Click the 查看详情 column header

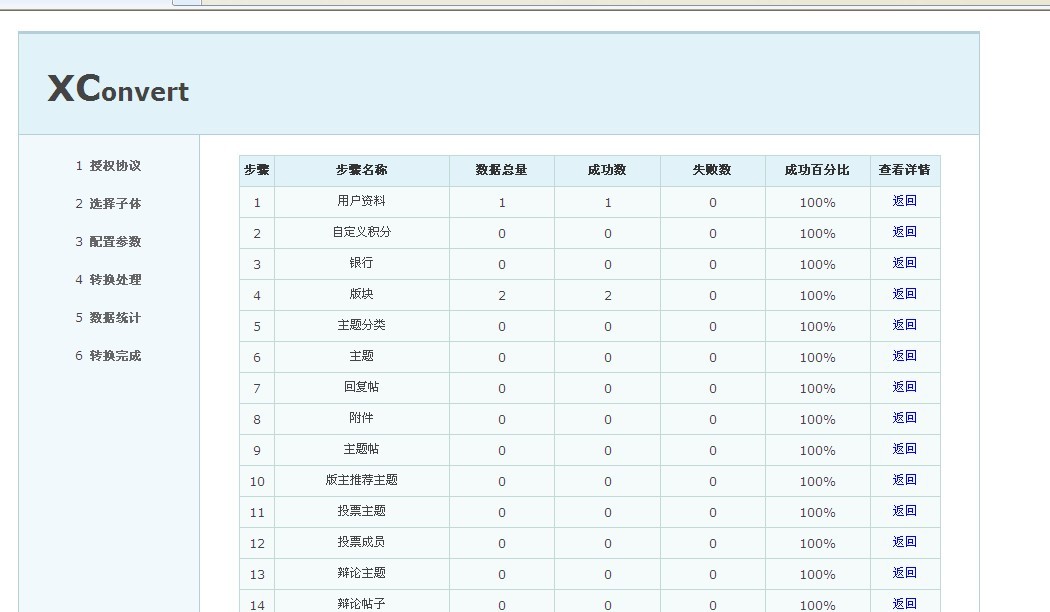pyautogui.click(x=905, y=171)
